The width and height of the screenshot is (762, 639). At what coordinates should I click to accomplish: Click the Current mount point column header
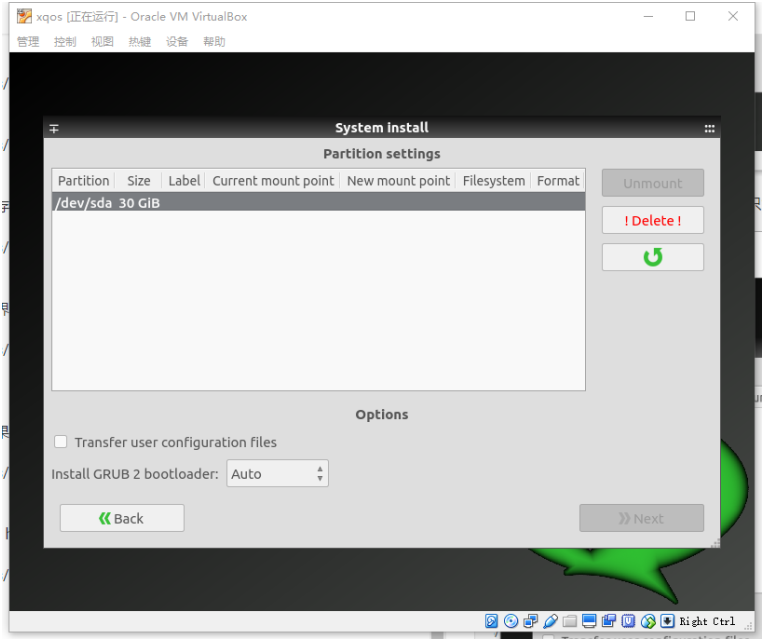tap(273, 181)
